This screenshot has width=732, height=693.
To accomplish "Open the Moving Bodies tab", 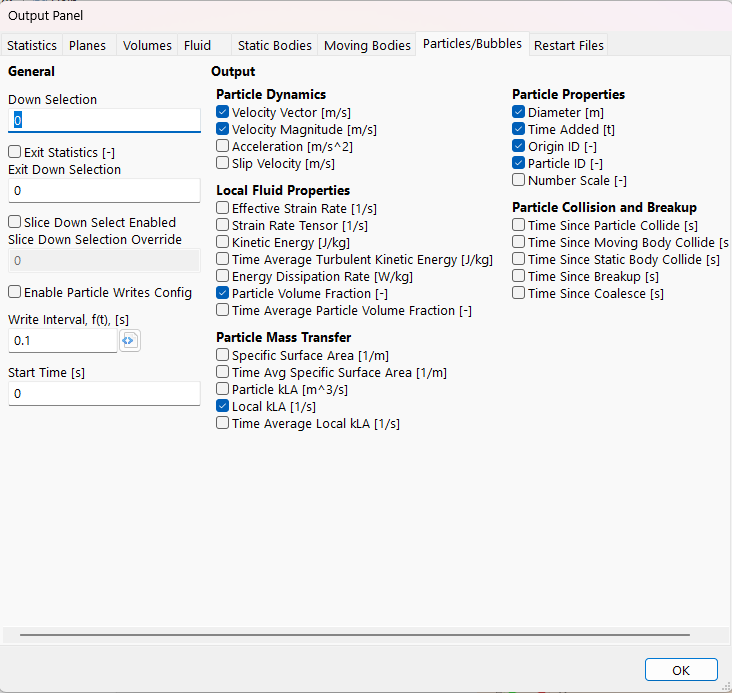I will (x=367, y=45).
